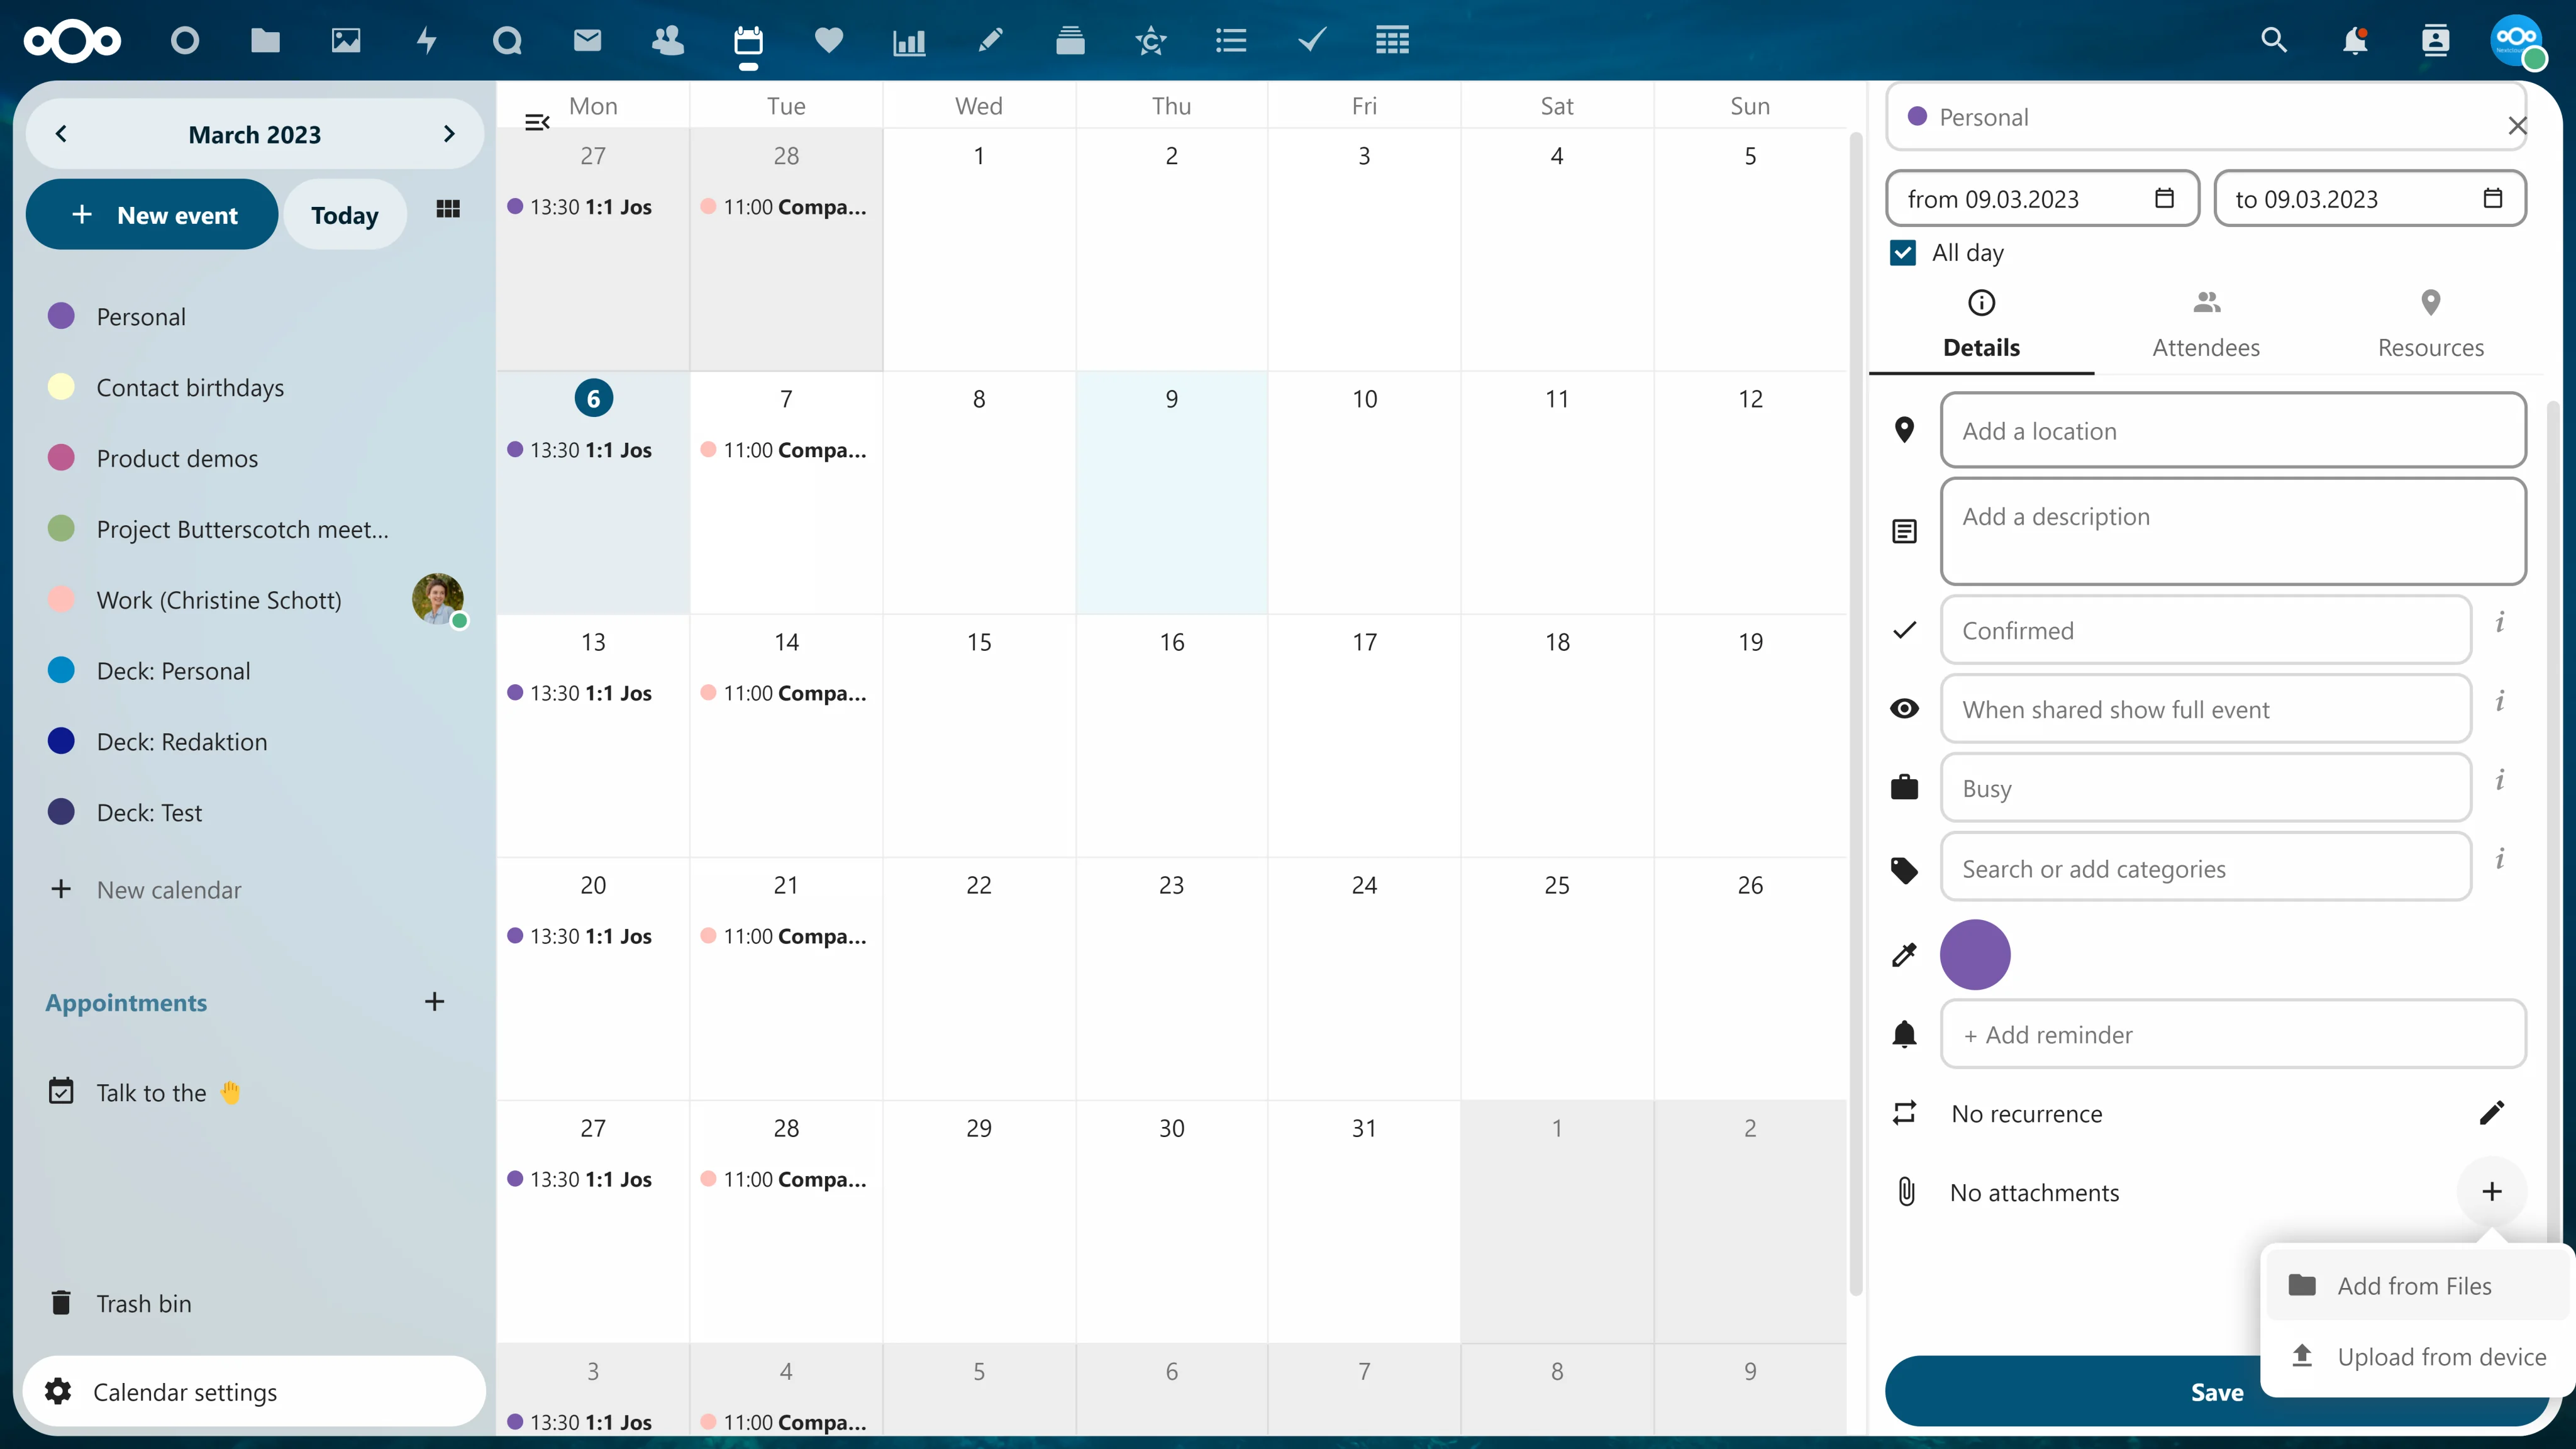Open the Activity lightning icon
This screenshot has height=1449, width=2576.
pos(427,40)
